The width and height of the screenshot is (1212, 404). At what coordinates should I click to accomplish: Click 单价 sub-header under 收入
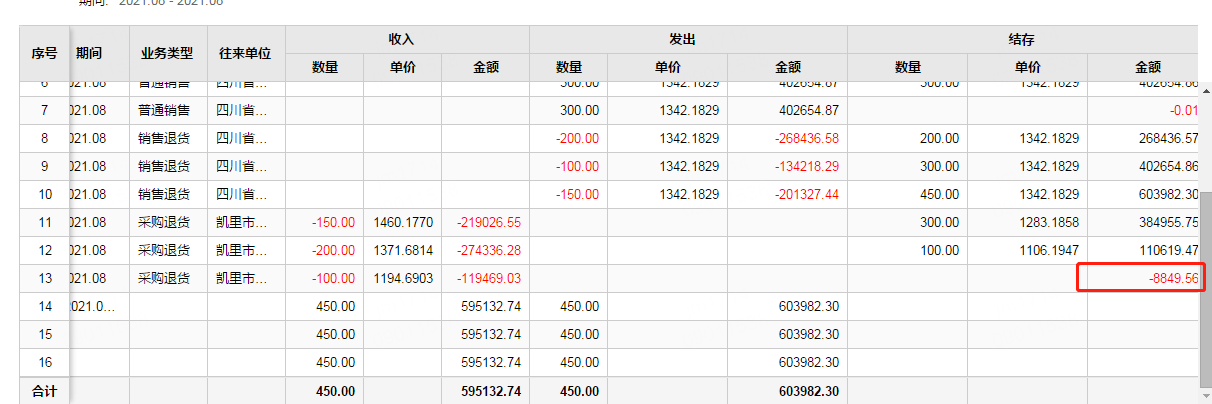402,67
